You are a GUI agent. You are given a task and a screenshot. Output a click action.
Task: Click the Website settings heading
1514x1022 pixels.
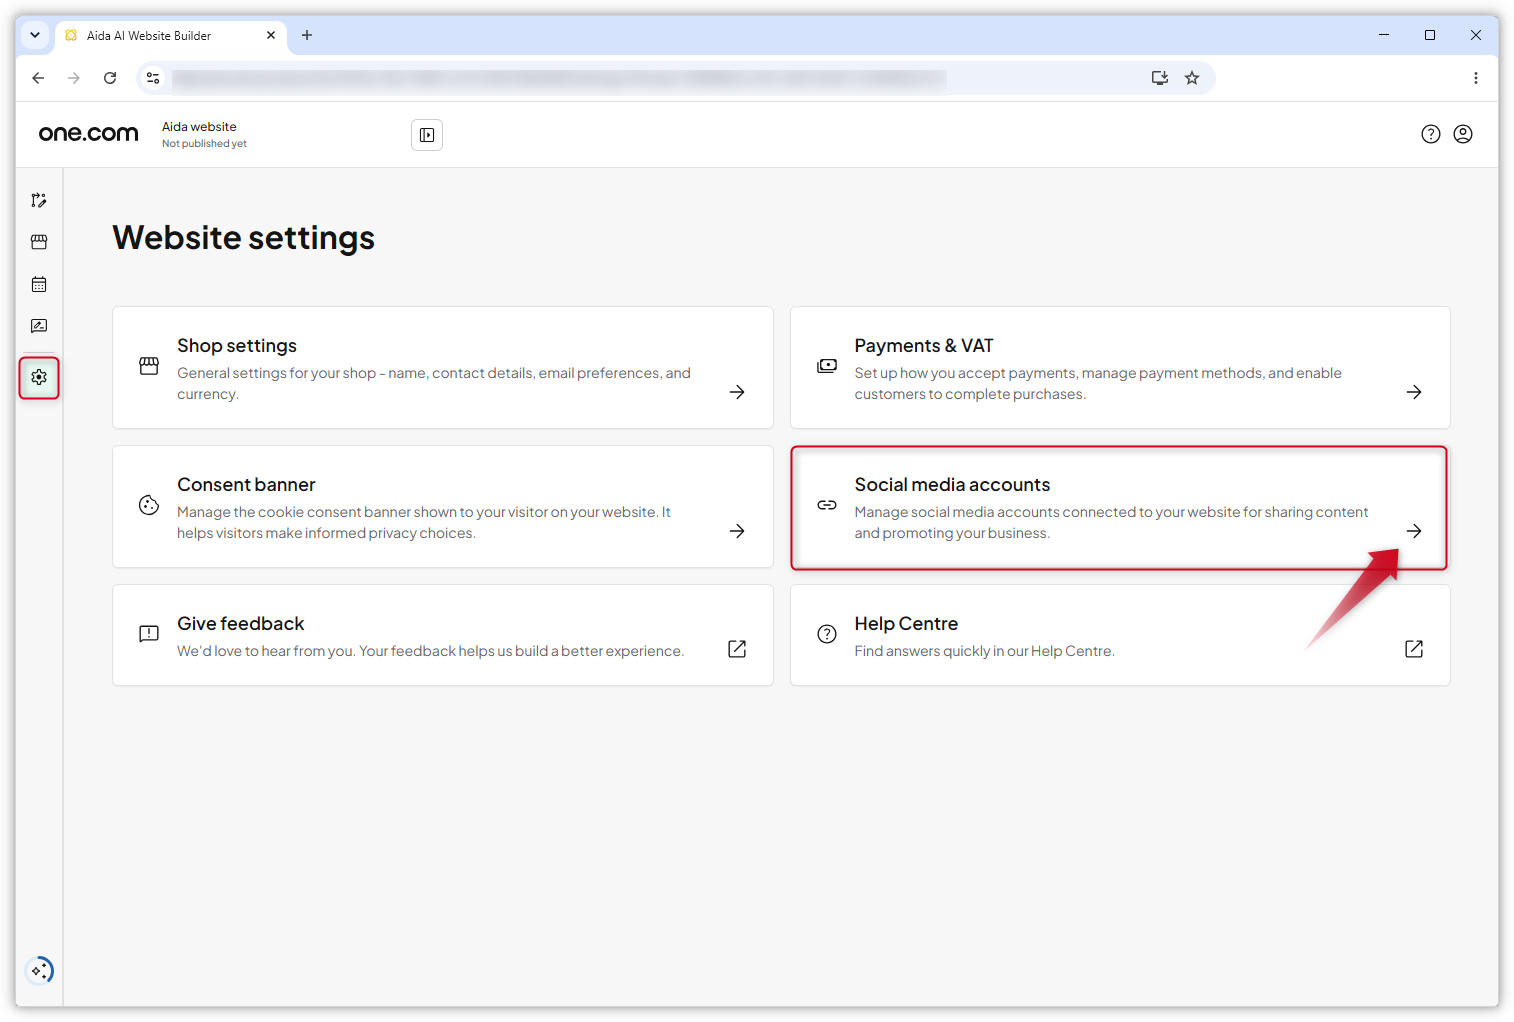coord(243,238)
